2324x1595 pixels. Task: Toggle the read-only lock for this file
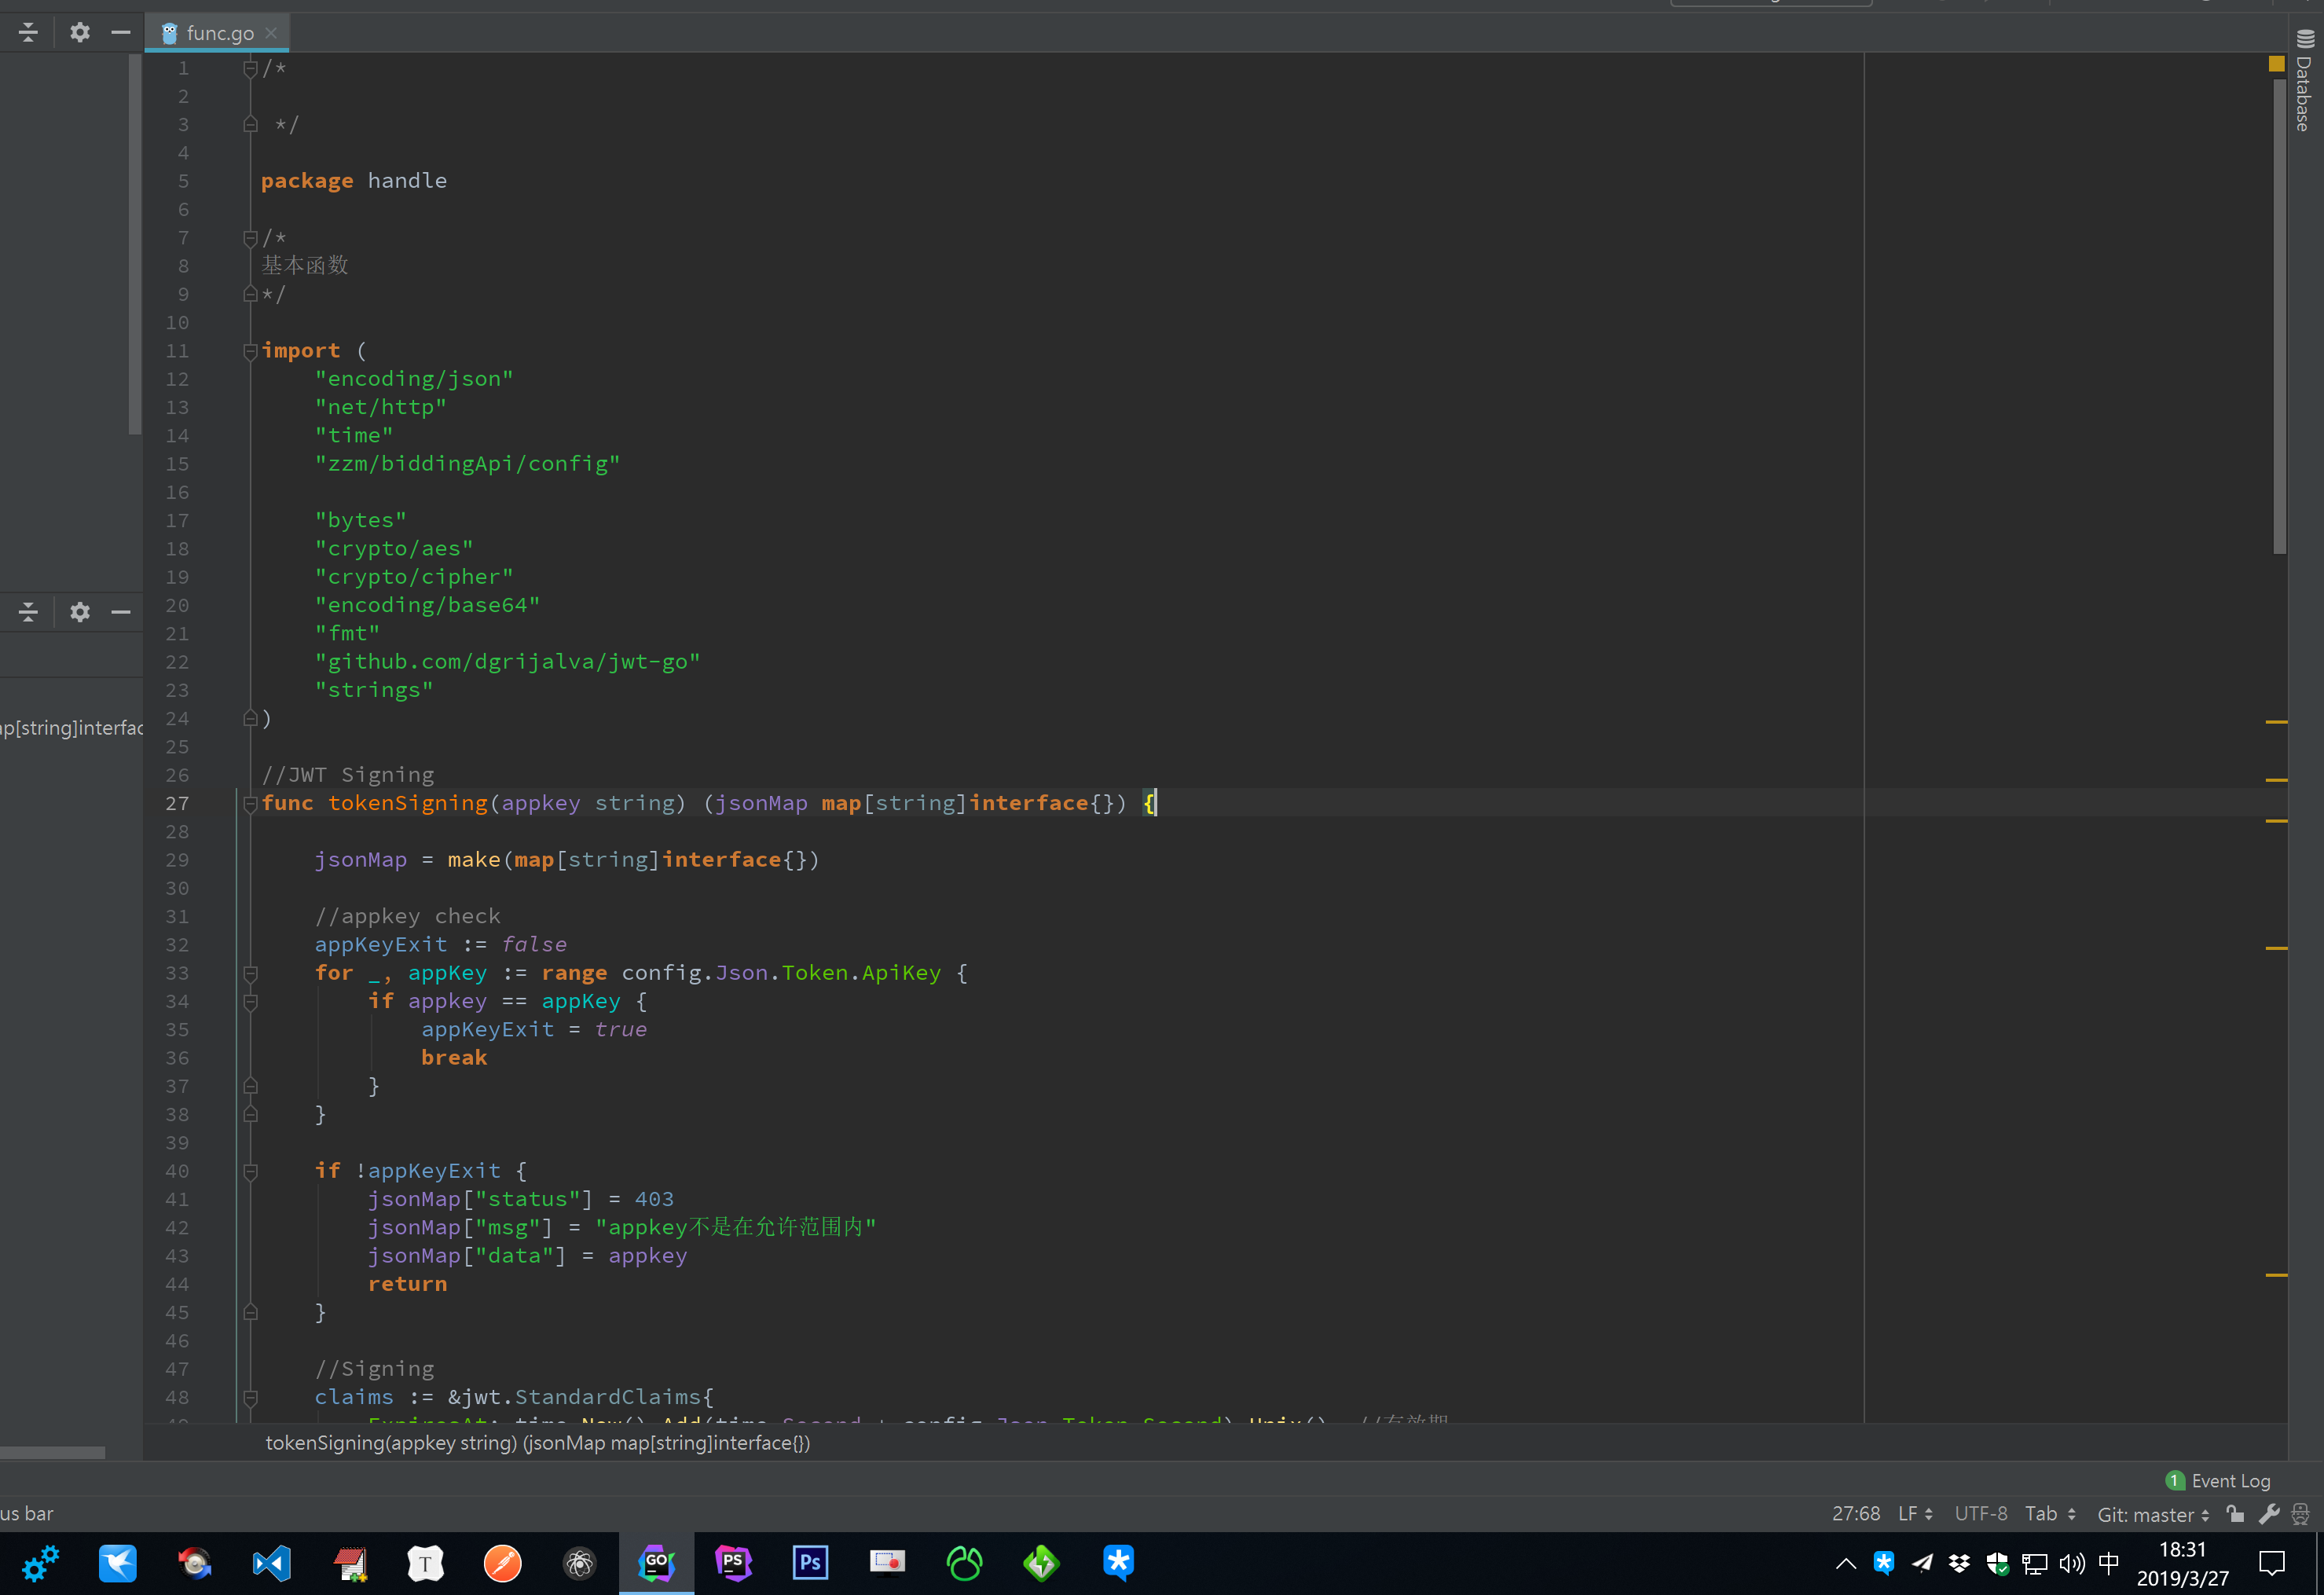2236,1514
